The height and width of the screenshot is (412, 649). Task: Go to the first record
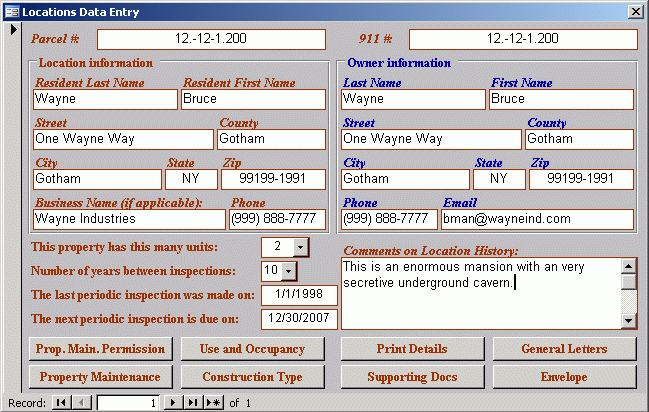[x=61, y=402]
